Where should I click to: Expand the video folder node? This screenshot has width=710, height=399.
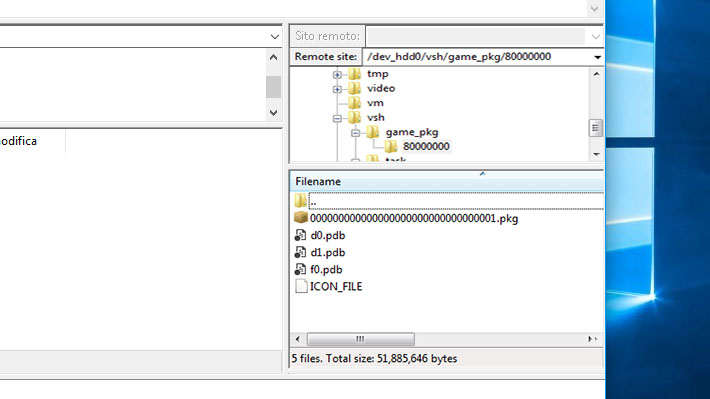337,89
